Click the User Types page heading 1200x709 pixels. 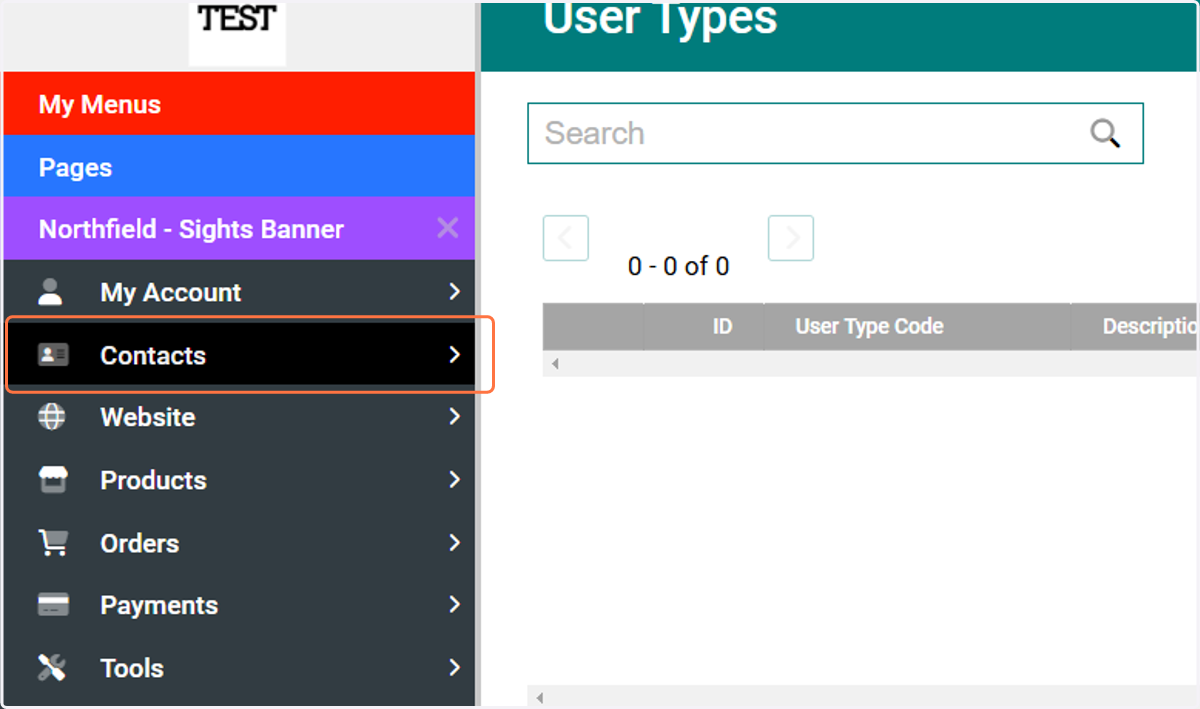point(660,20)
